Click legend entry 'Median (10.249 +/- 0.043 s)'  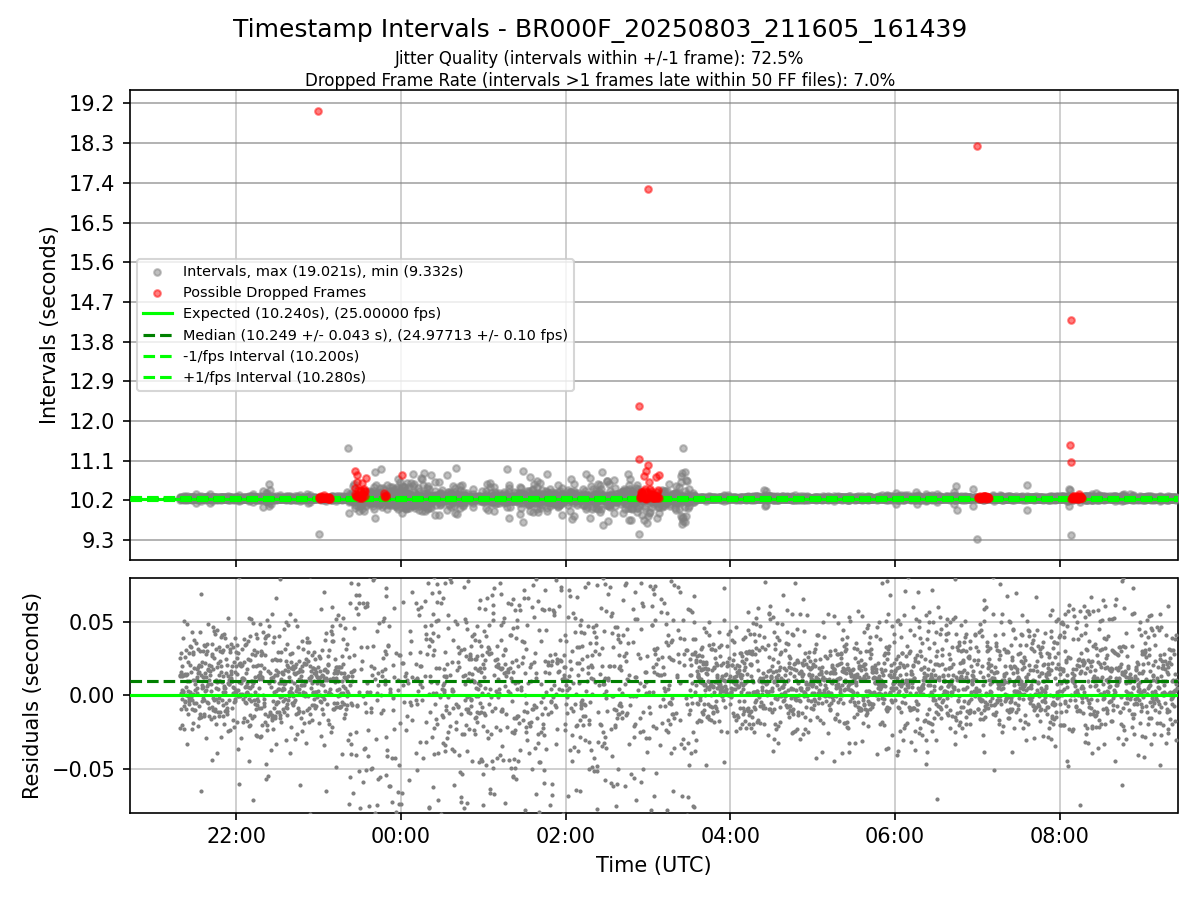coord(375,335)
